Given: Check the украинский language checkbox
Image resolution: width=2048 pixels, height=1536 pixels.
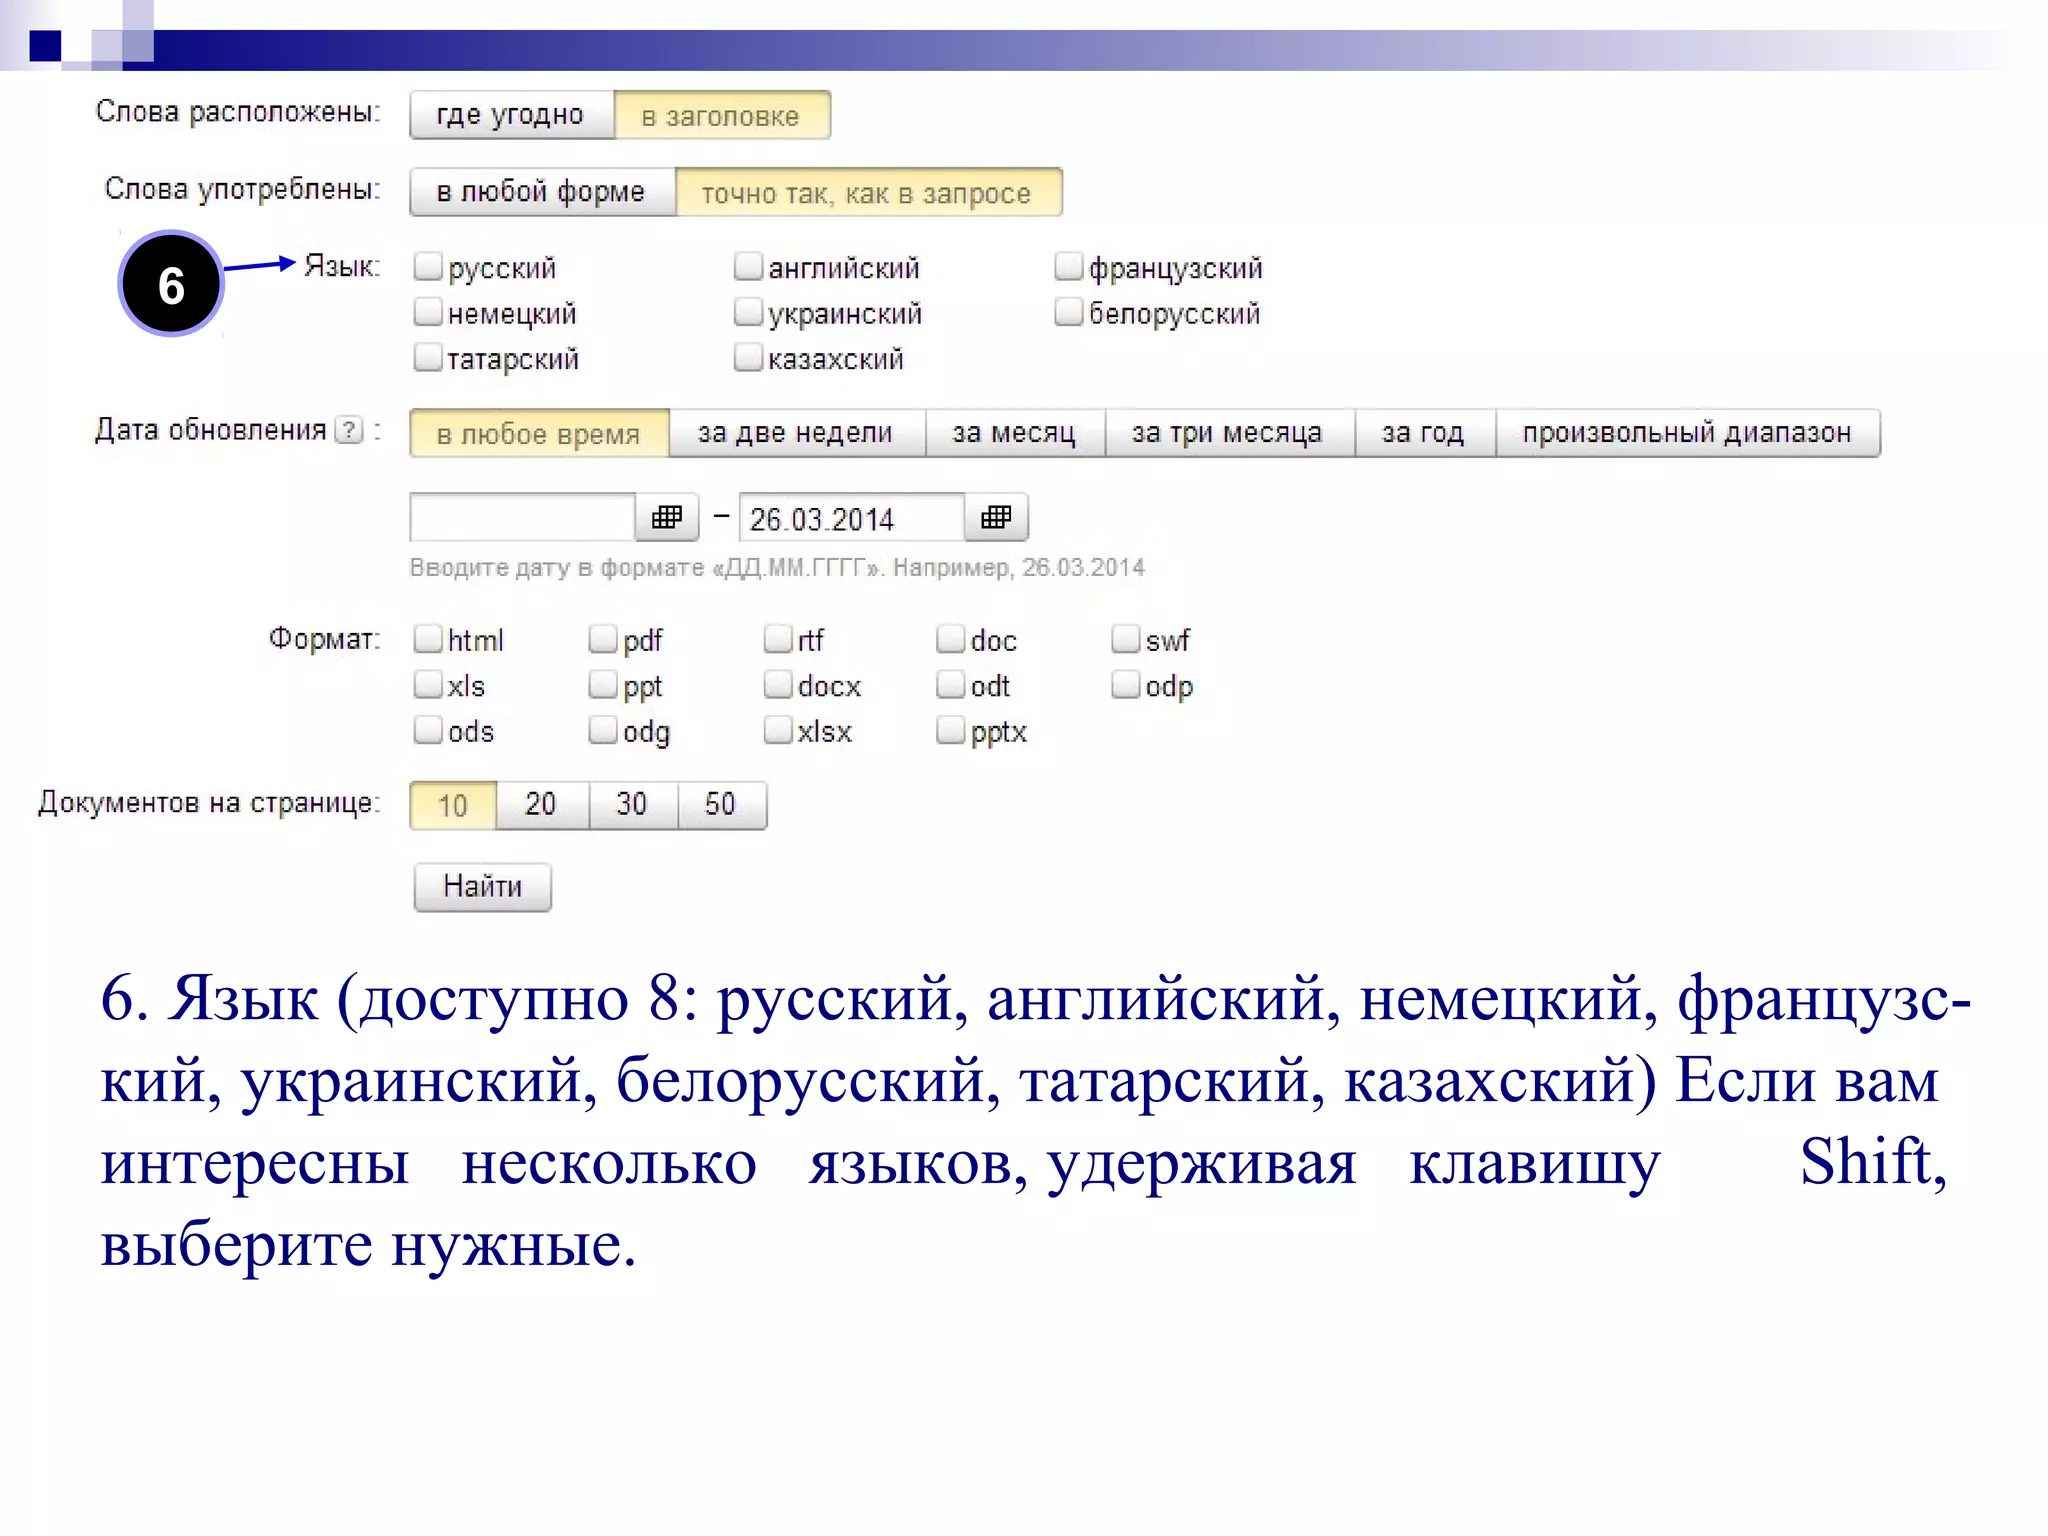Looking at the screenshot, I should point(748,312).
